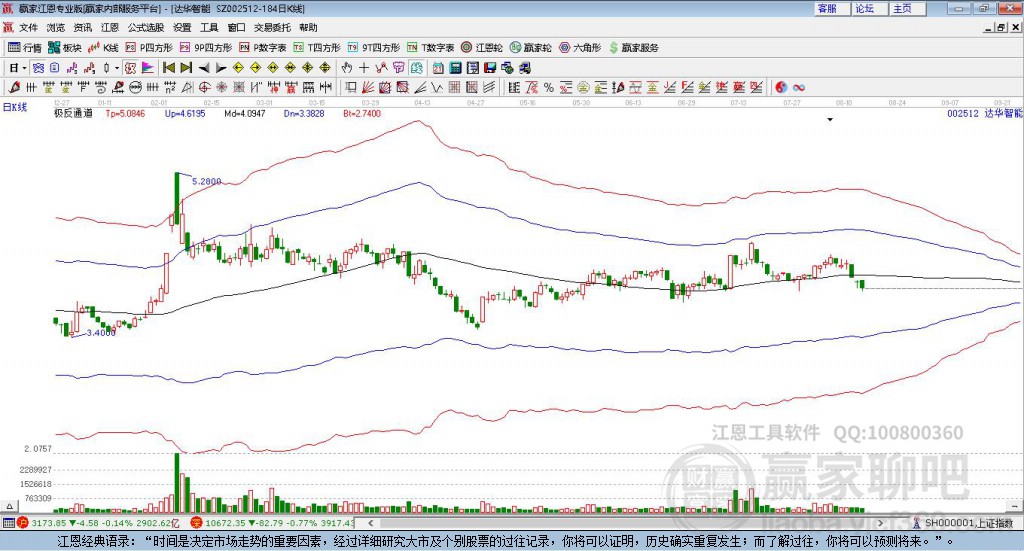Click the 深 Shenzhen index status icon

coord(197,523)
